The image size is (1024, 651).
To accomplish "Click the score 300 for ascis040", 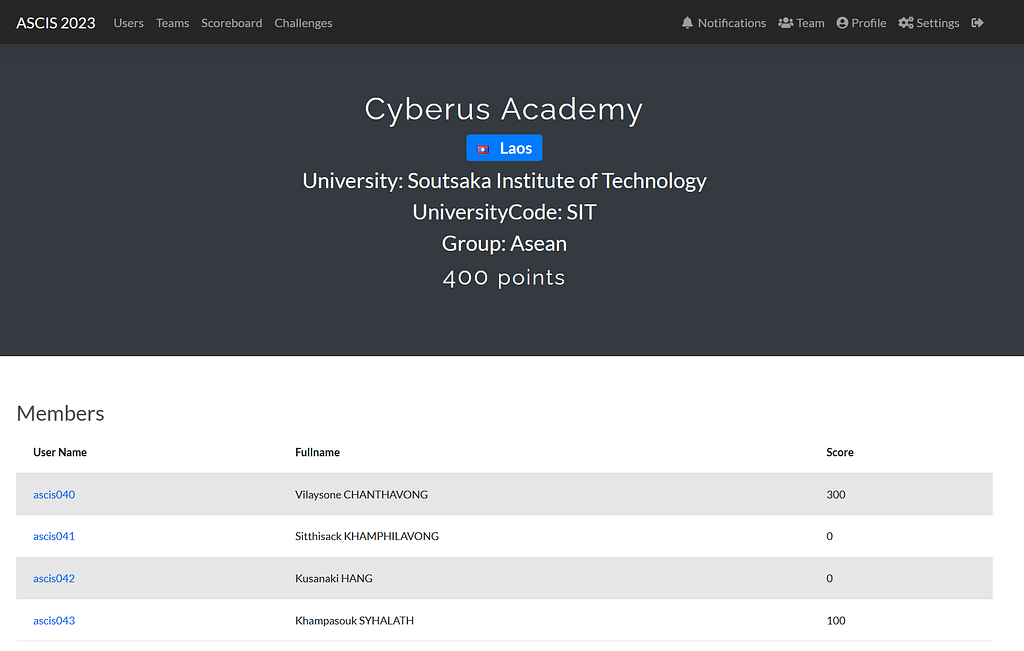I will (x=836, y=494).
